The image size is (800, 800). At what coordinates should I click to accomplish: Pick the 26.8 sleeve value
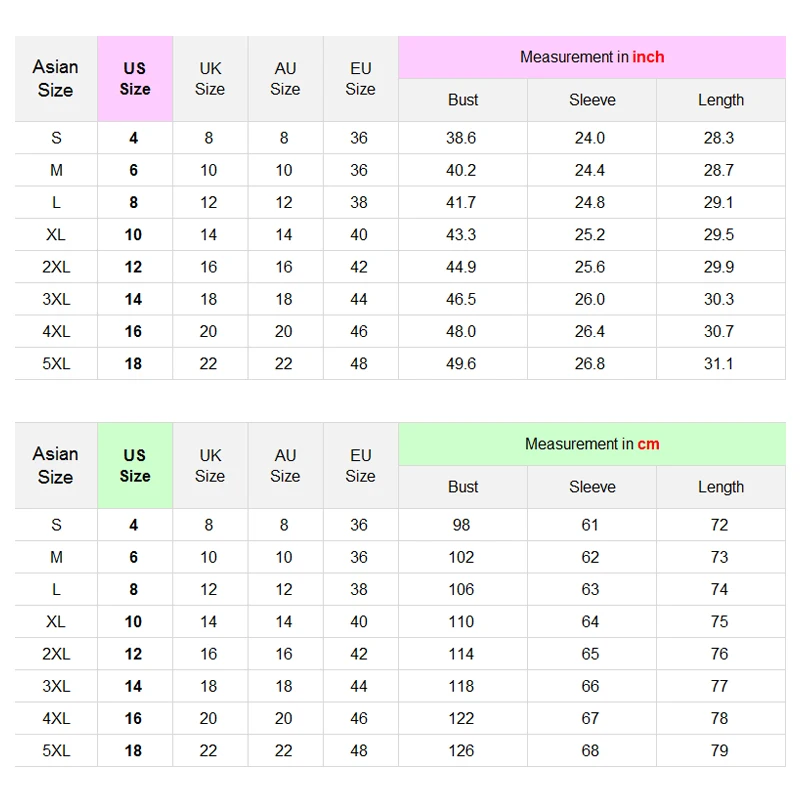[x=590, y=363]
